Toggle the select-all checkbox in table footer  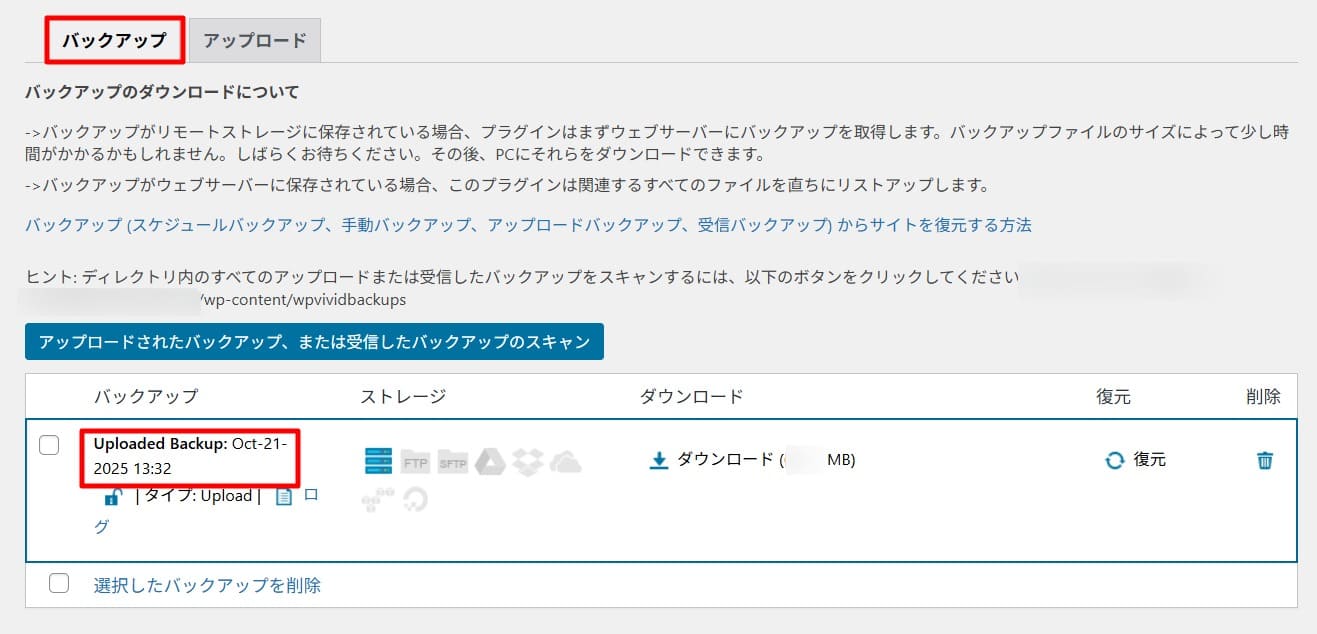click(59, 583)
